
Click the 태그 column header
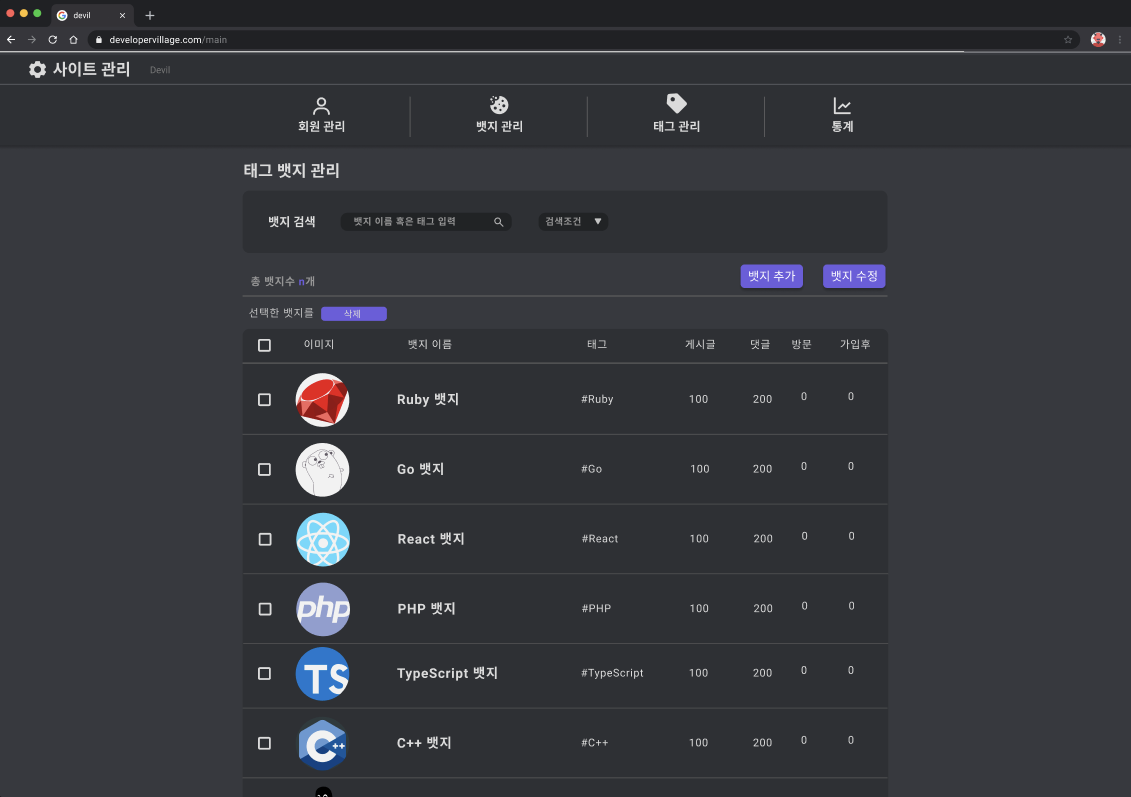click(597, 345)
